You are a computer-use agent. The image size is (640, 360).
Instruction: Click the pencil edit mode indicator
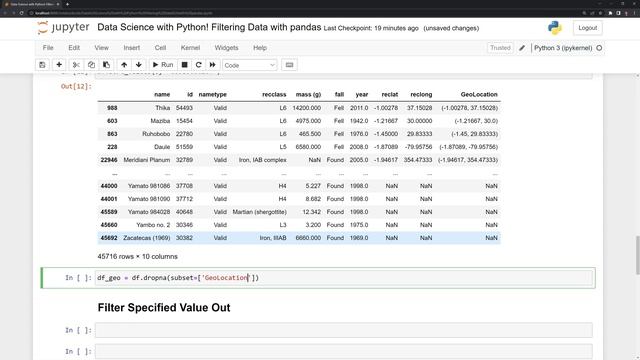pos(522,48)
